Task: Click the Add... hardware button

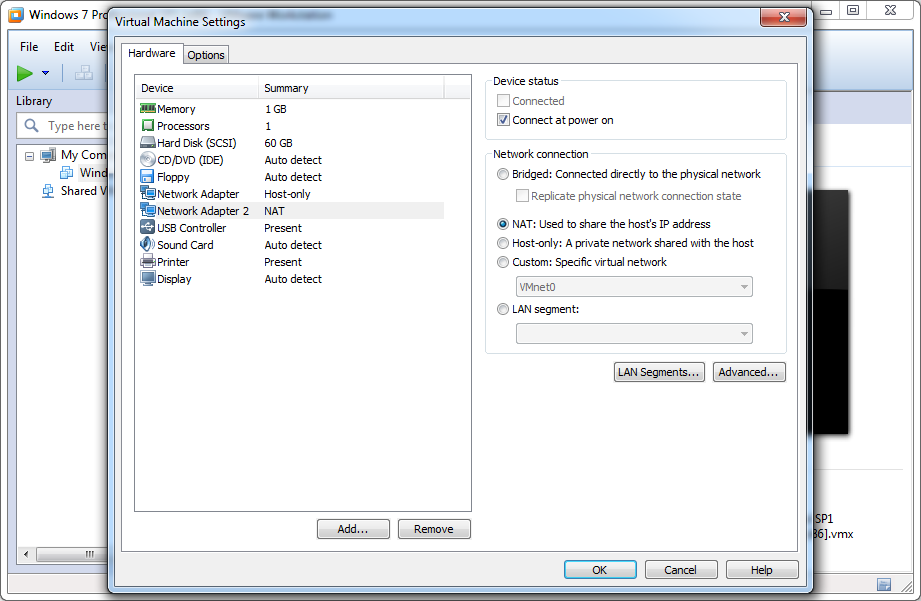Action: (353, 529)
